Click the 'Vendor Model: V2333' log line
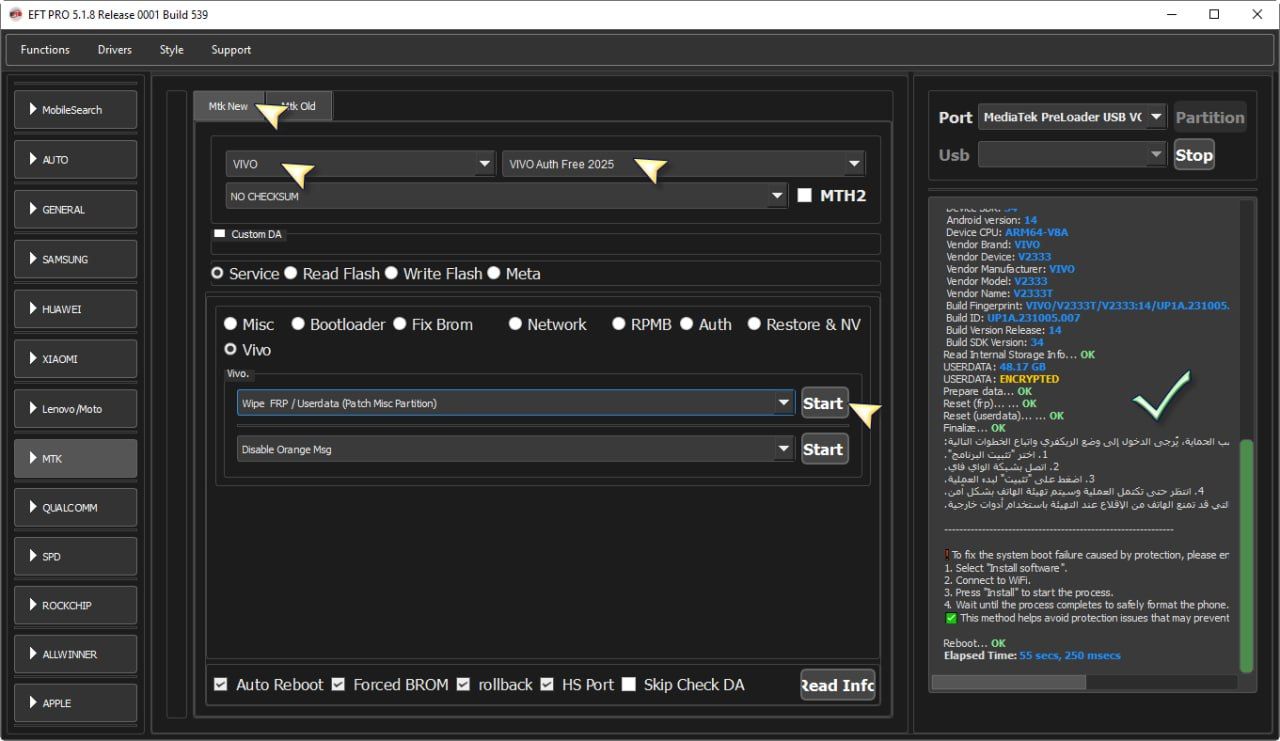The width and height of the screenshot is (1280, 741). click(996, 281)
